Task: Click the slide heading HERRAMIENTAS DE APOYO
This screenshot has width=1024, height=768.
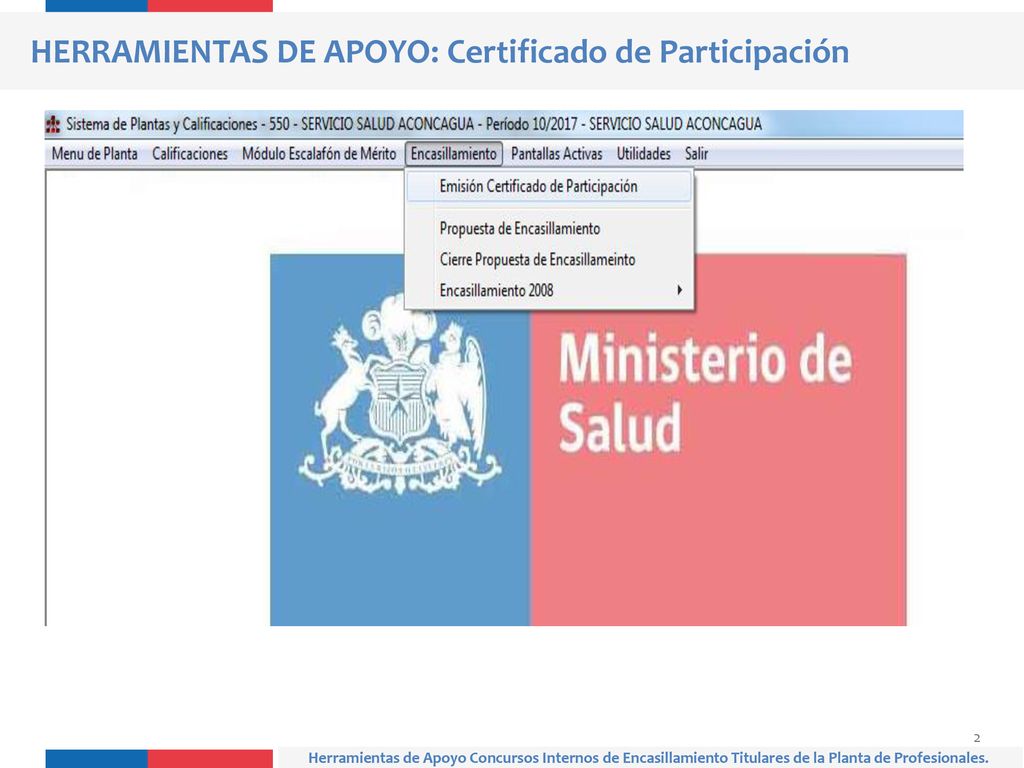Action: (440, 52)
